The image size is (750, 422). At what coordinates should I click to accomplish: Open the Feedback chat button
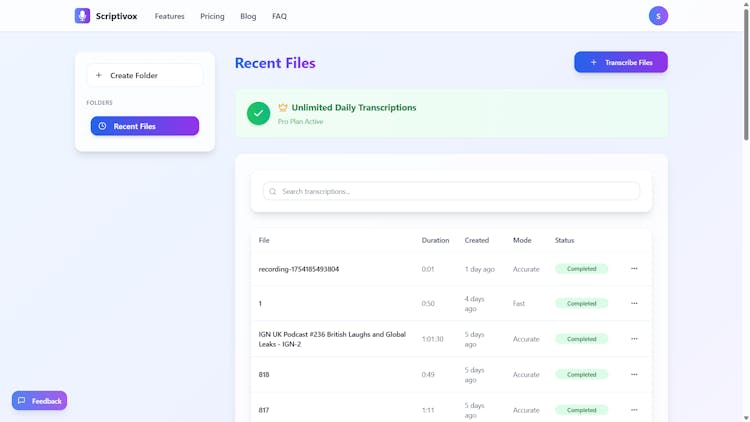pyautogui.click(x=40, y=401)
